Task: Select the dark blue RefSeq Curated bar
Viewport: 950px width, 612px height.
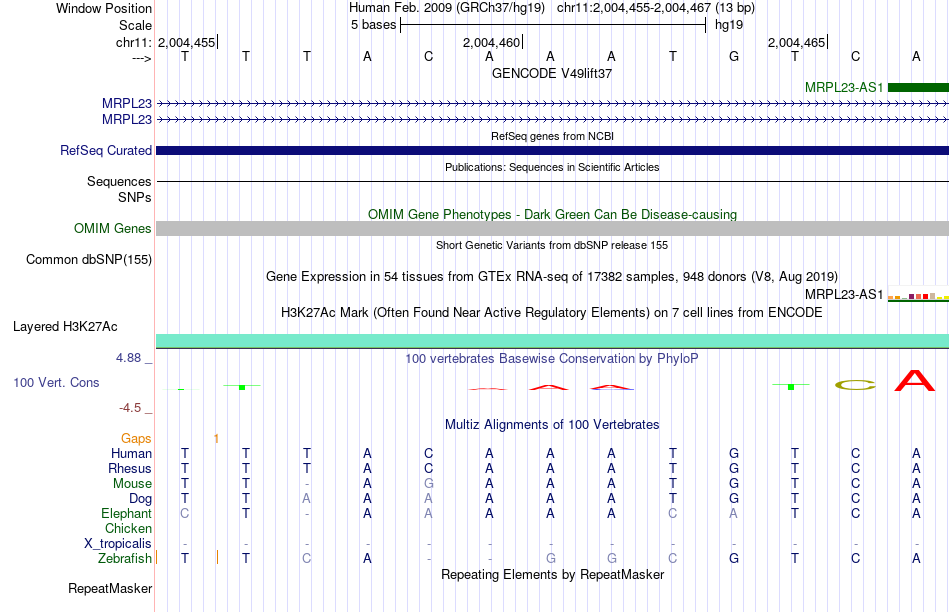Action: click(x=552, y=150)
